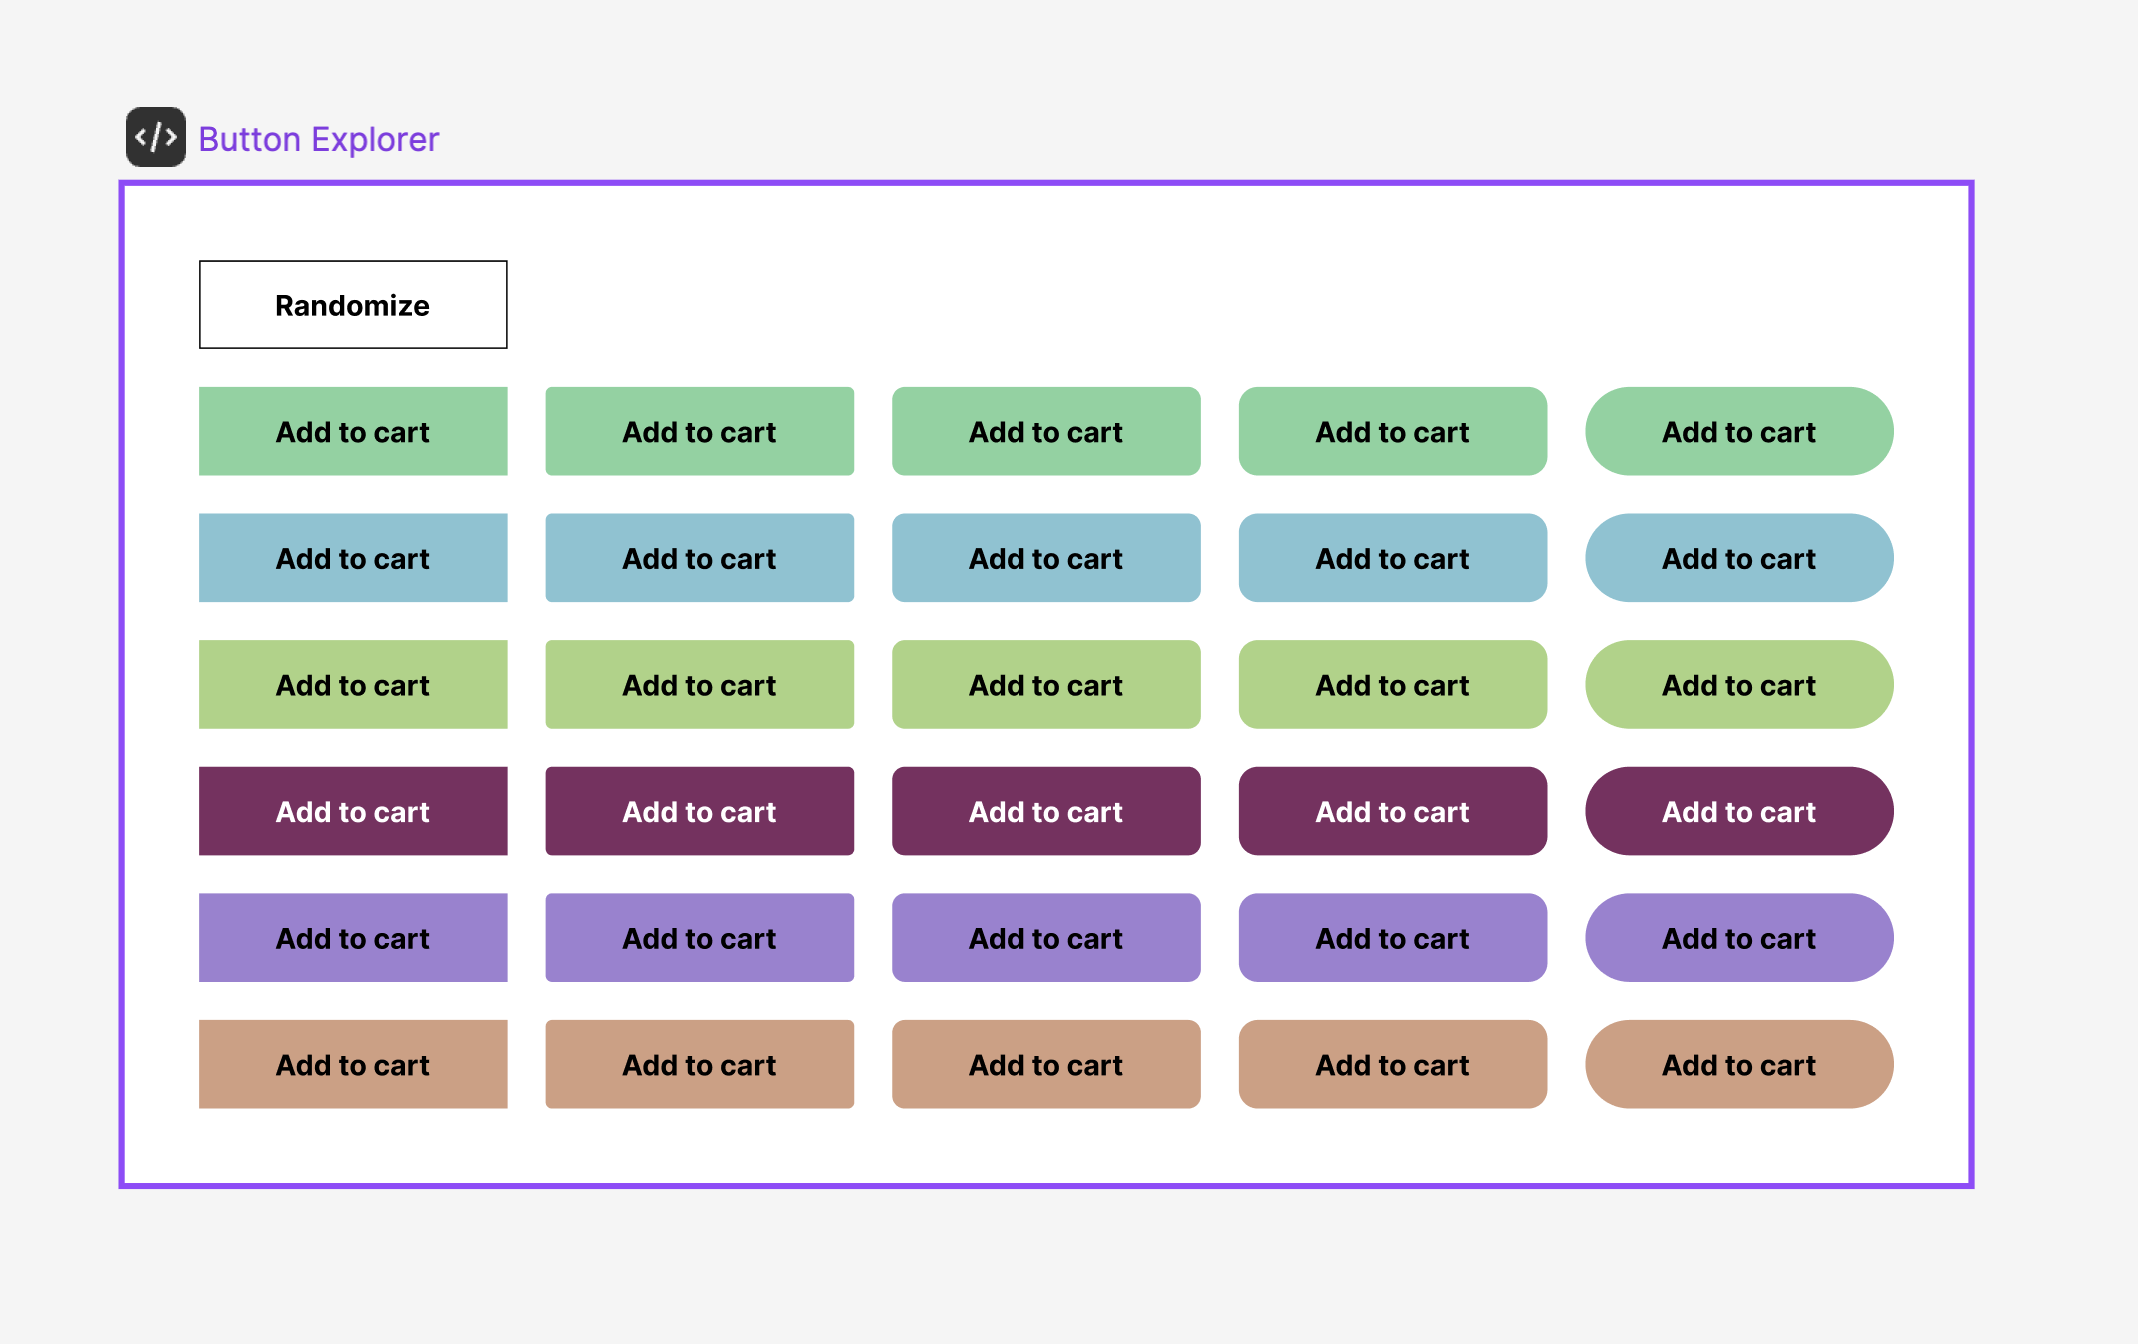Click the square-cornered blue Add to cart button
Screen dimensions: 2138x1344
point(353,558)
